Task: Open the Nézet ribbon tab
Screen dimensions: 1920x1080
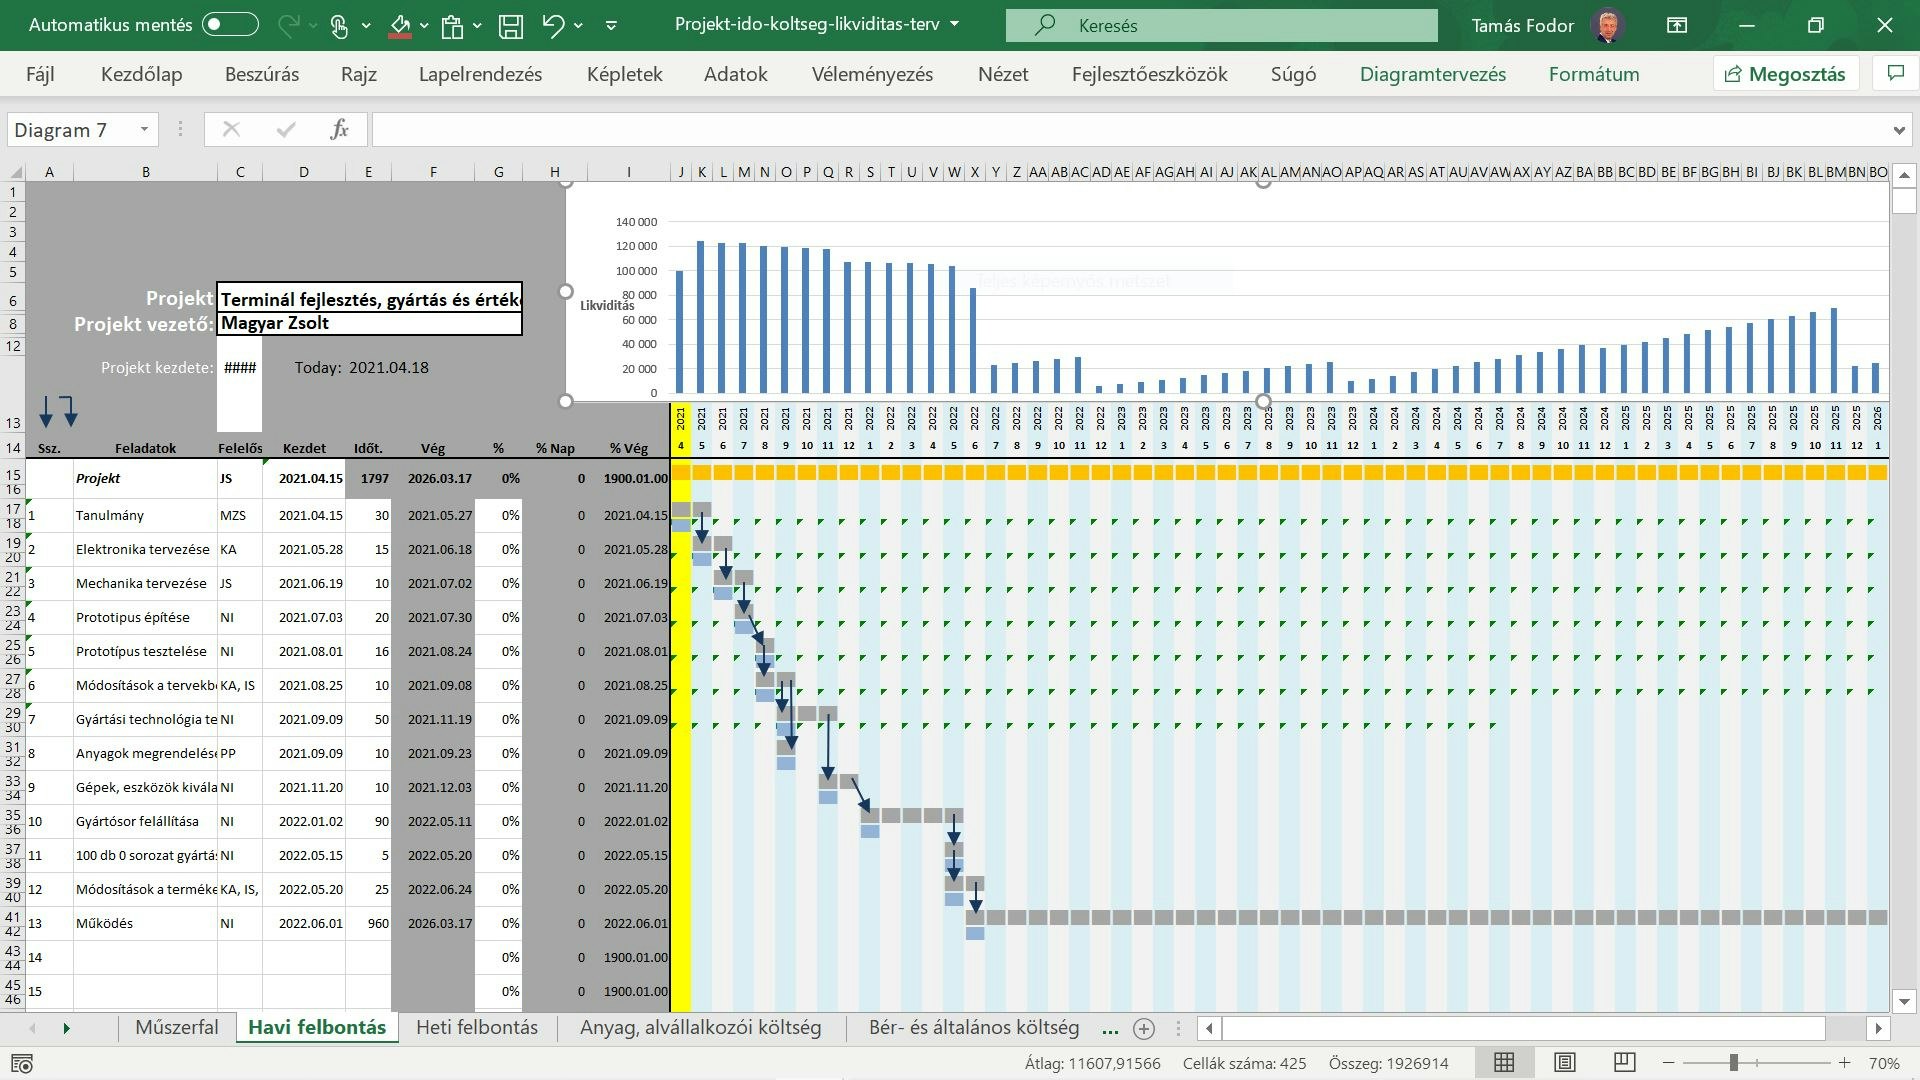Action: pyautogui.click(x=1003, y=74)
